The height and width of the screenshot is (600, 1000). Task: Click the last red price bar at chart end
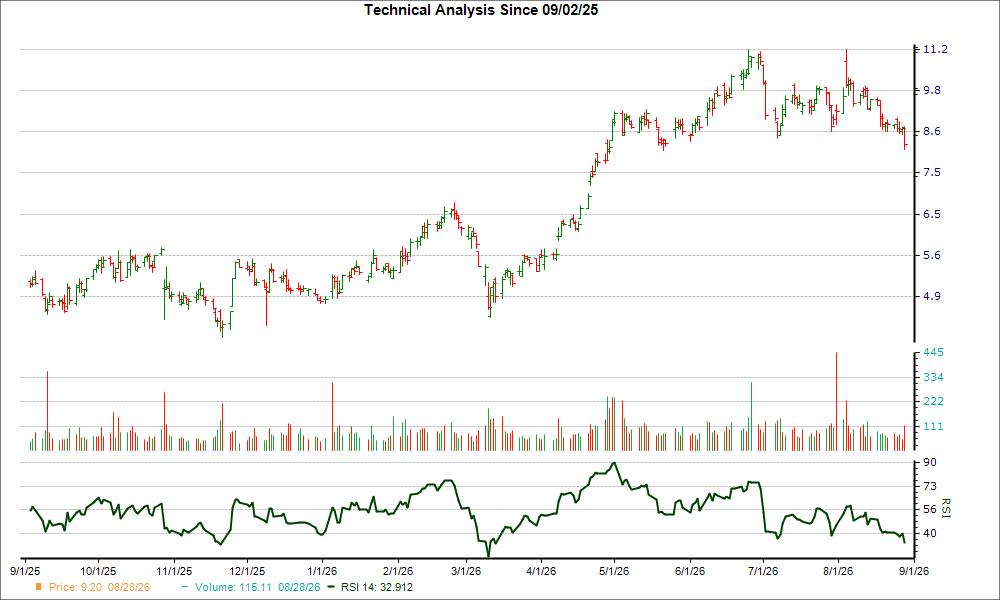[905, 139]
